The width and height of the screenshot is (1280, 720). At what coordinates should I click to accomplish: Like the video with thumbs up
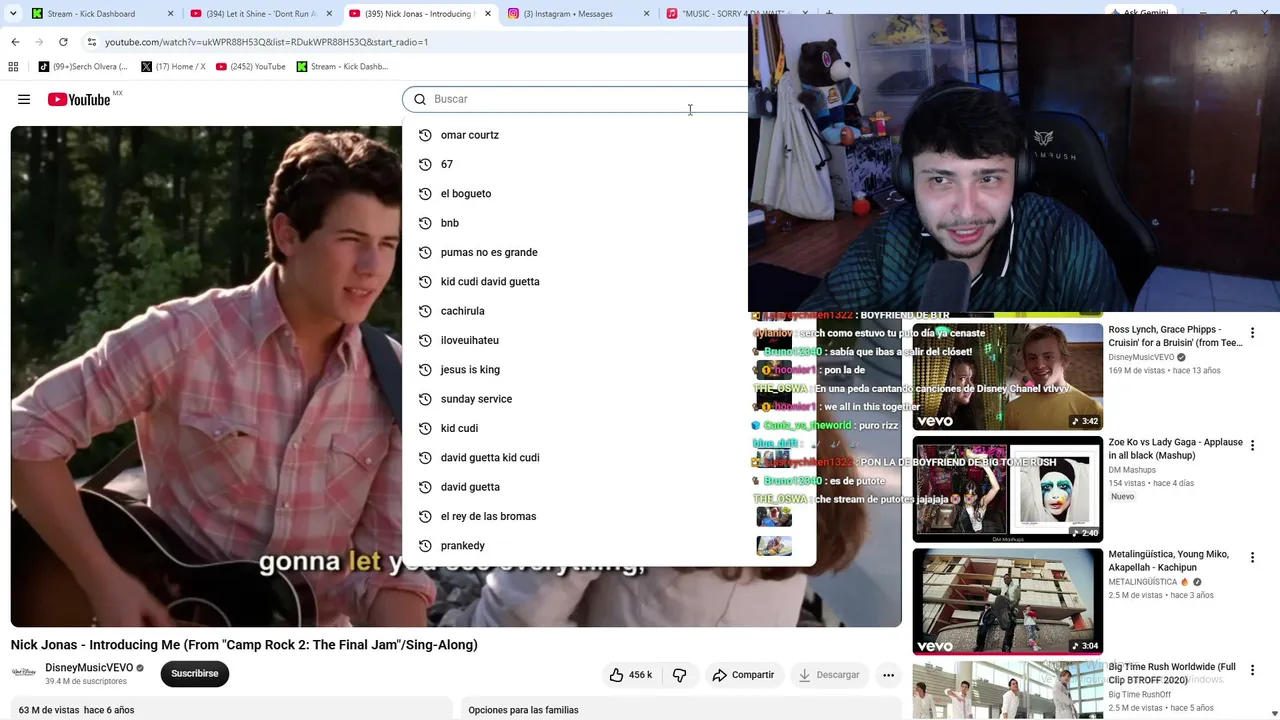point(631,675)
